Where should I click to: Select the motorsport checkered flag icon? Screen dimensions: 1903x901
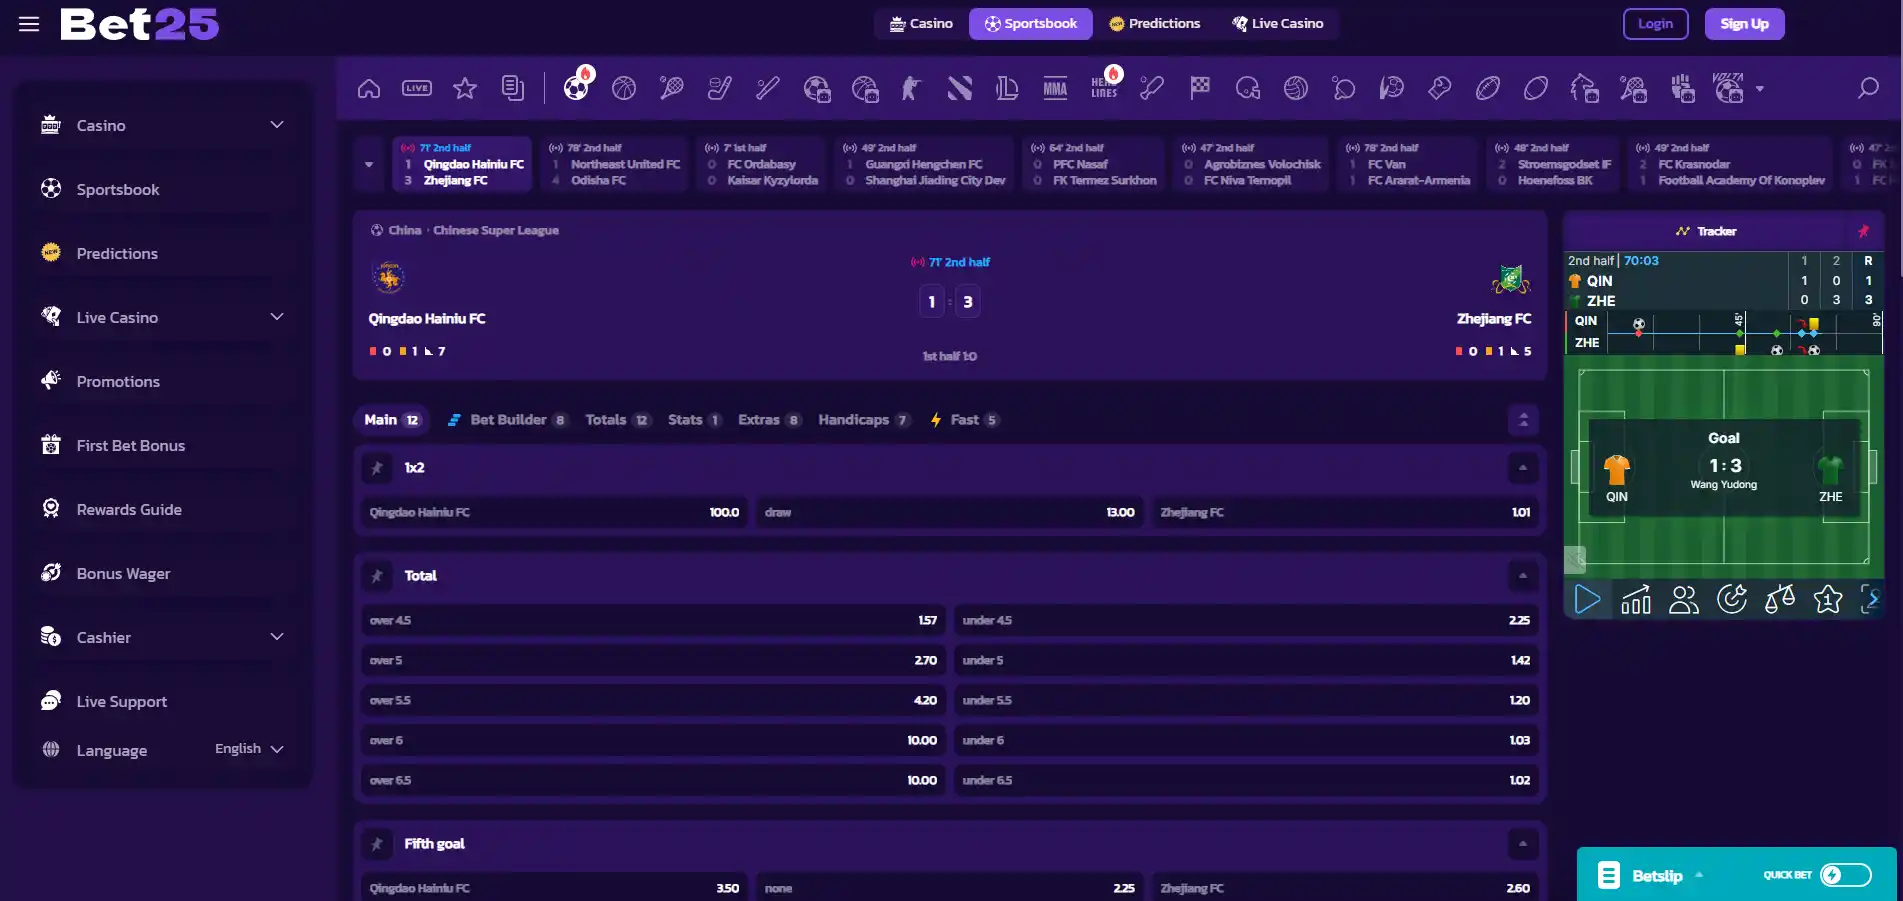pos(1200,89)
